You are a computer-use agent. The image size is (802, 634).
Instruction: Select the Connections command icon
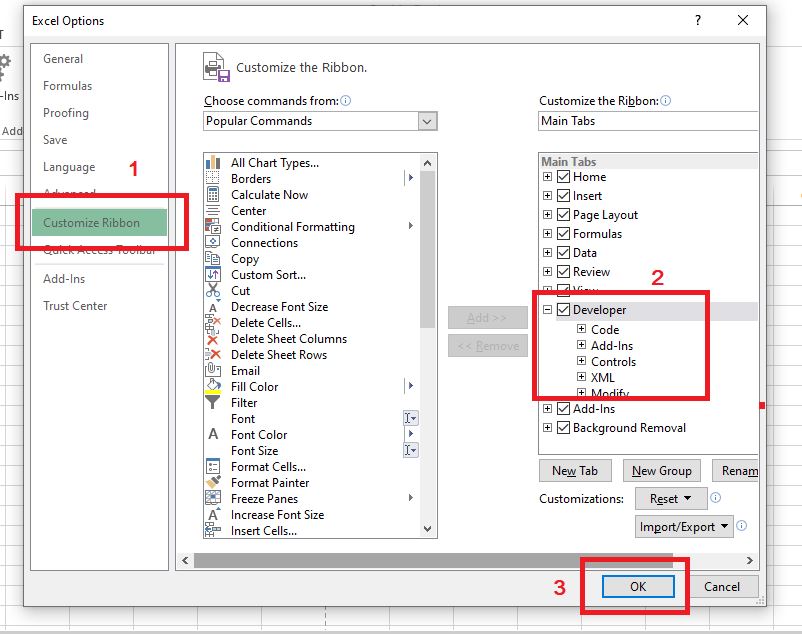[x=213, y=242]
